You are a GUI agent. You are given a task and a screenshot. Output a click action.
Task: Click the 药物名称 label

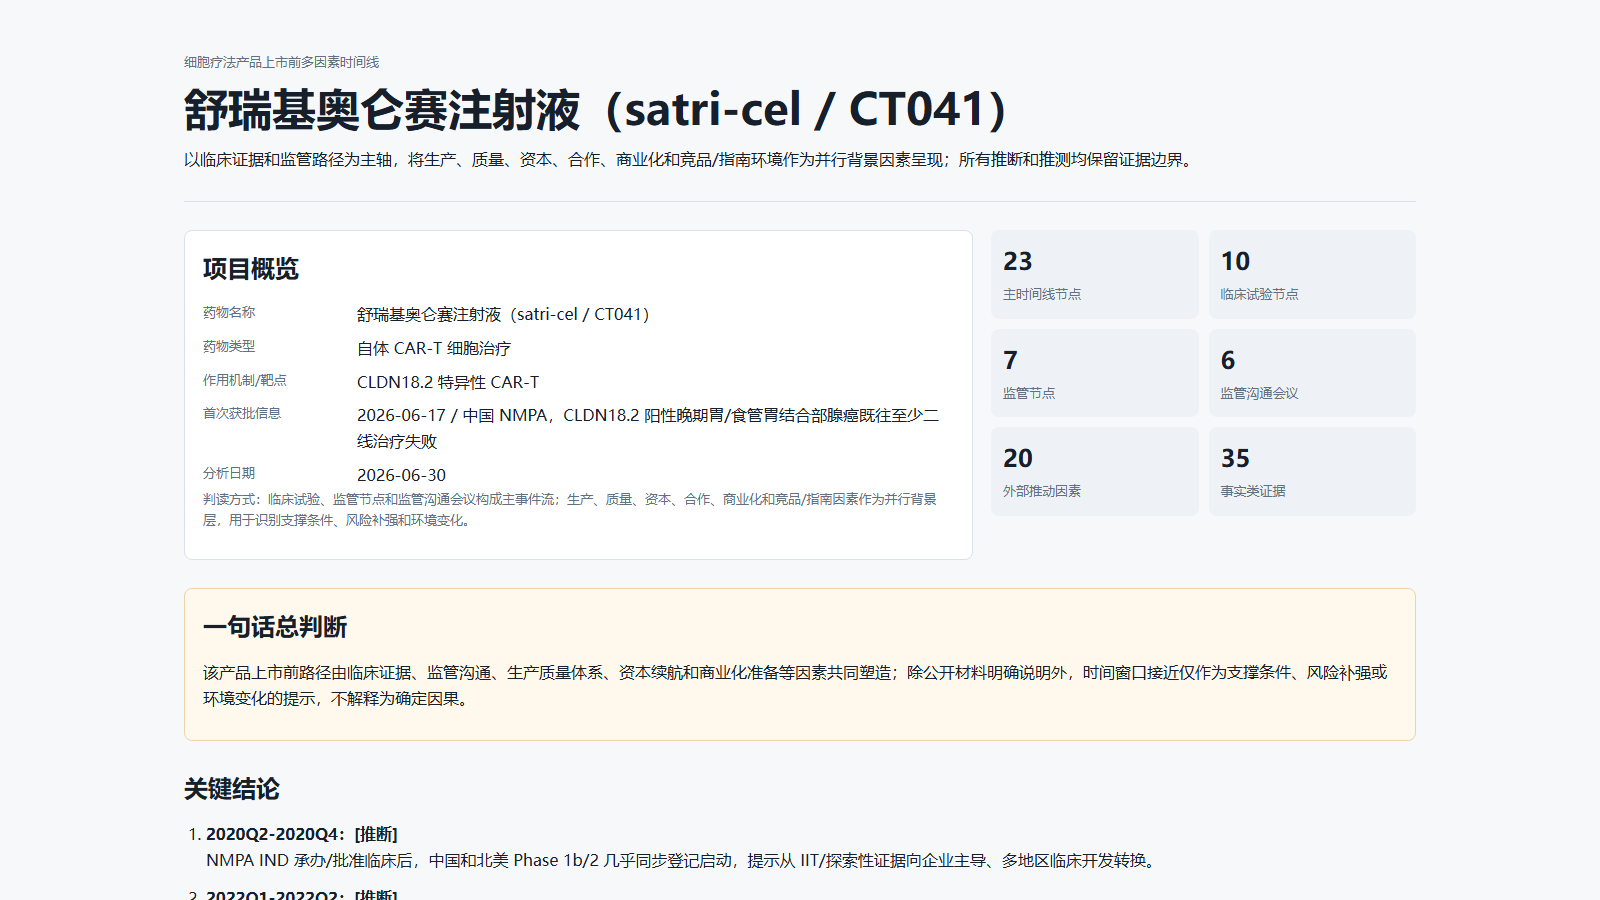[x=229, y=313]
